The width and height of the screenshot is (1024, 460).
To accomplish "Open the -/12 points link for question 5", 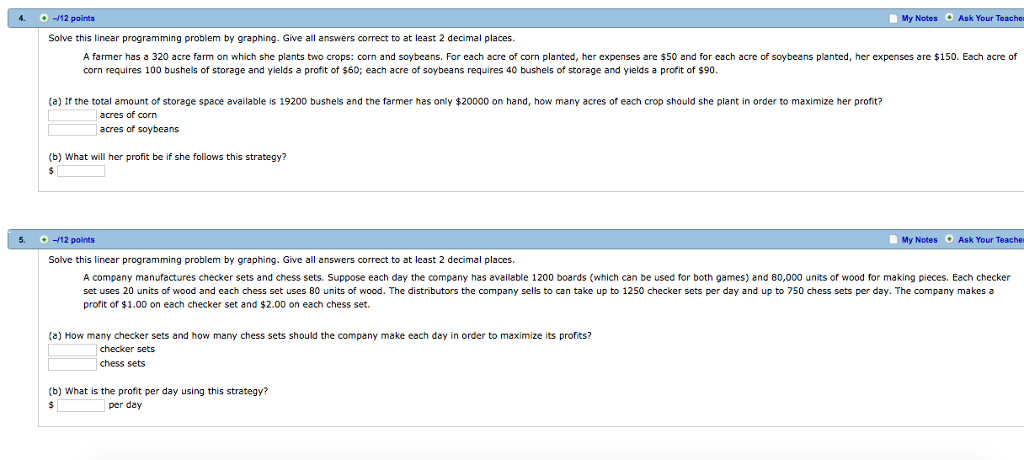I will (74, 240).
